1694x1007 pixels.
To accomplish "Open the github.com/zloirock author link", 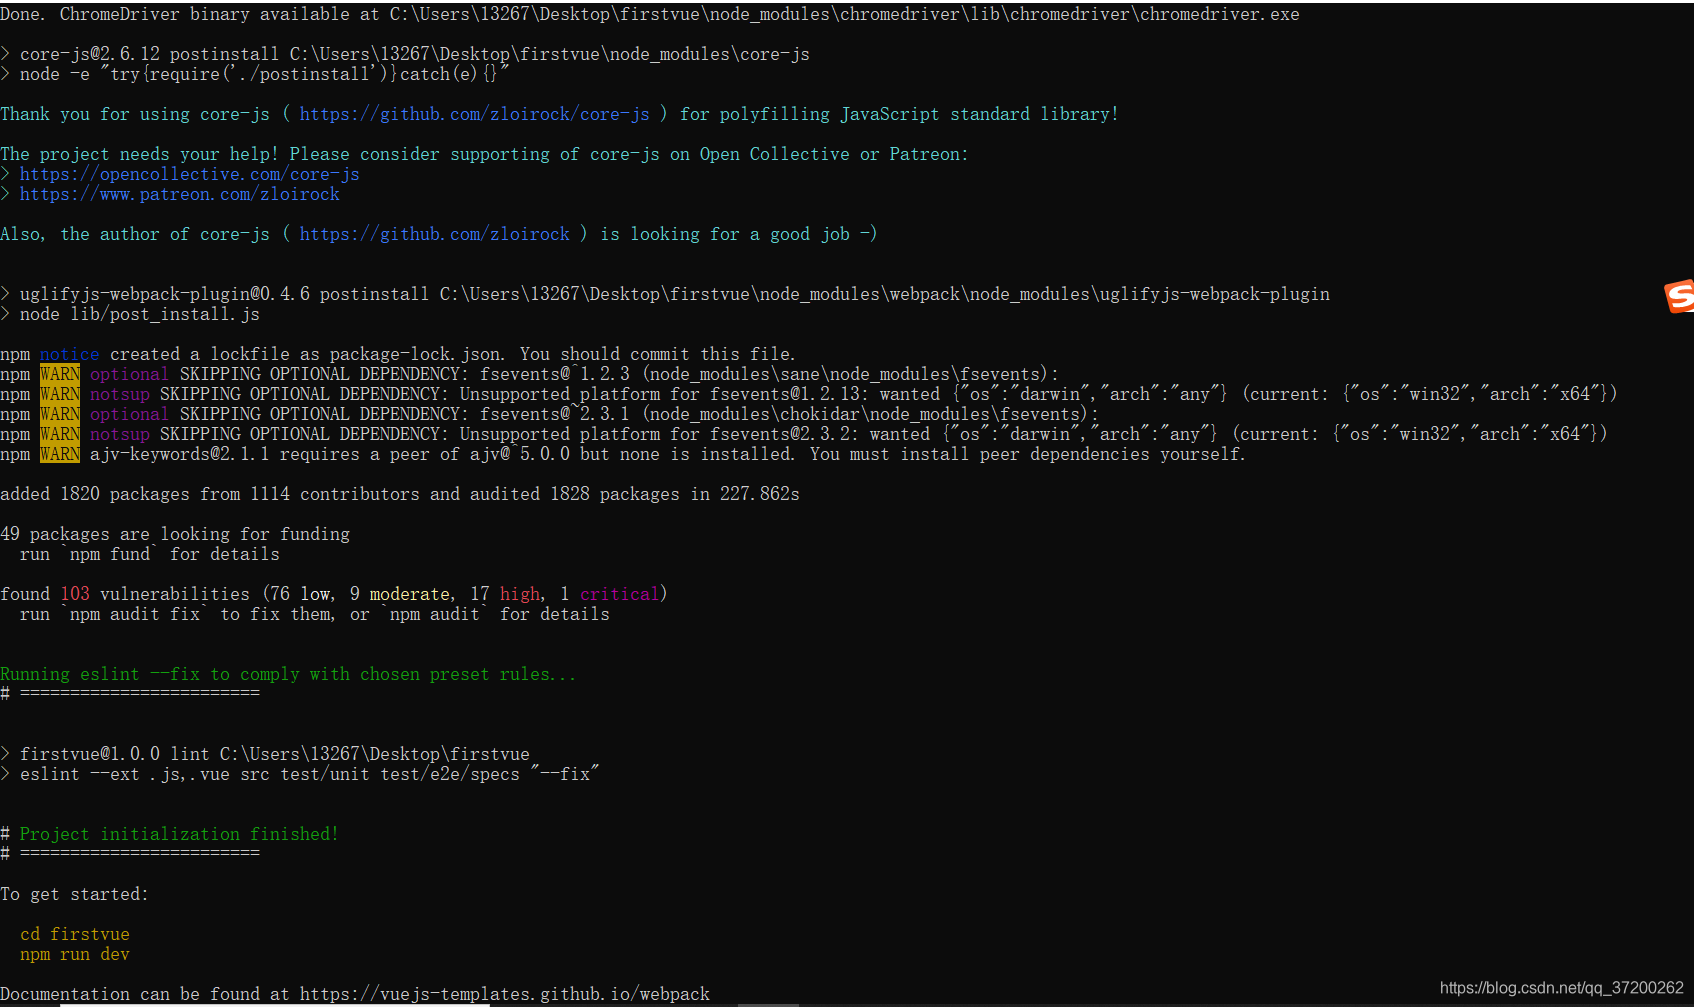I will [434, 234].
